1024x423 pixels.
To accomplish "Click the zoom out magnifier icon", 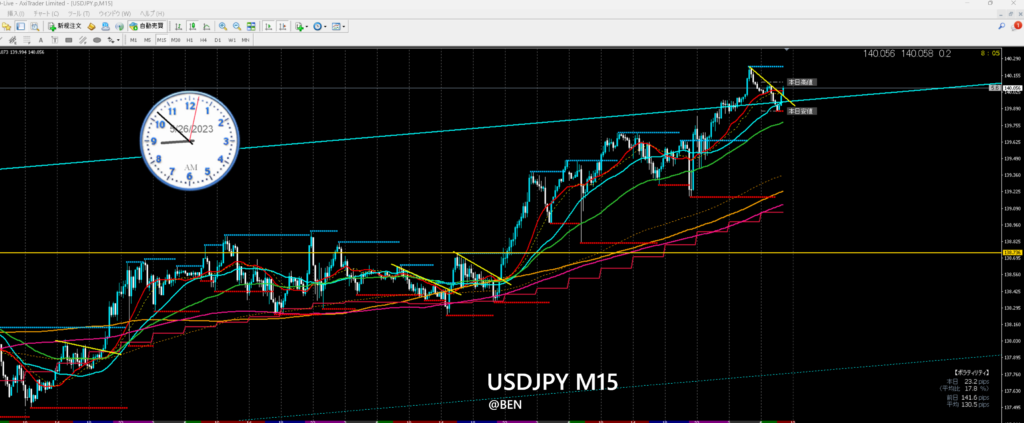I will coord(236,26).
